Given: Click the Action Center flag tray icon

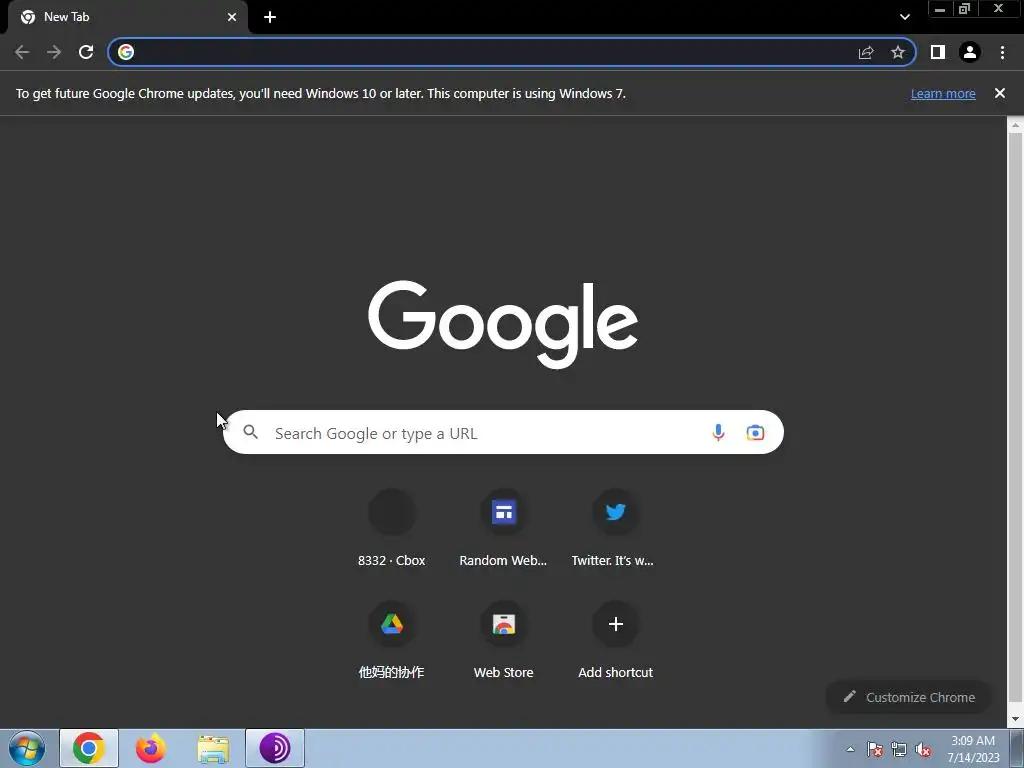Looking at the screenshot, I should [875, 749].
